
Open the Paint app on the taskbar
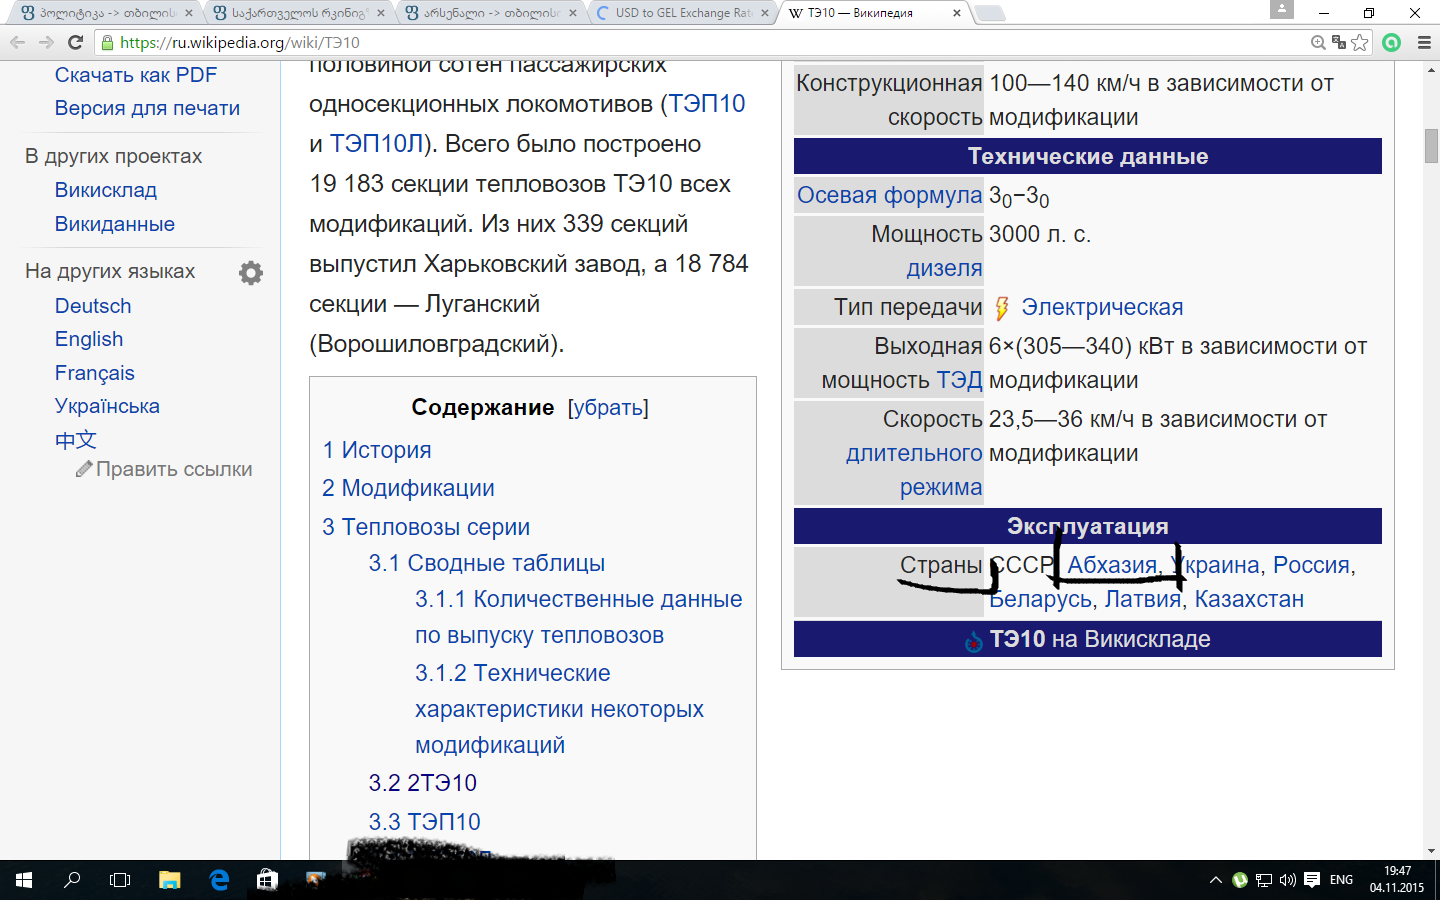tap(316, 880)
